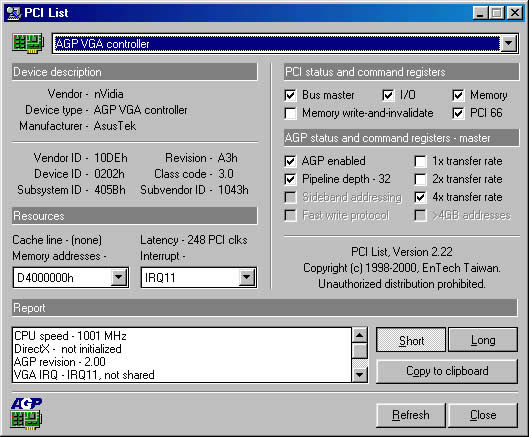Click the Subsystem ID value 405Bh
This screenshot has height=437, width=529.
110,190
